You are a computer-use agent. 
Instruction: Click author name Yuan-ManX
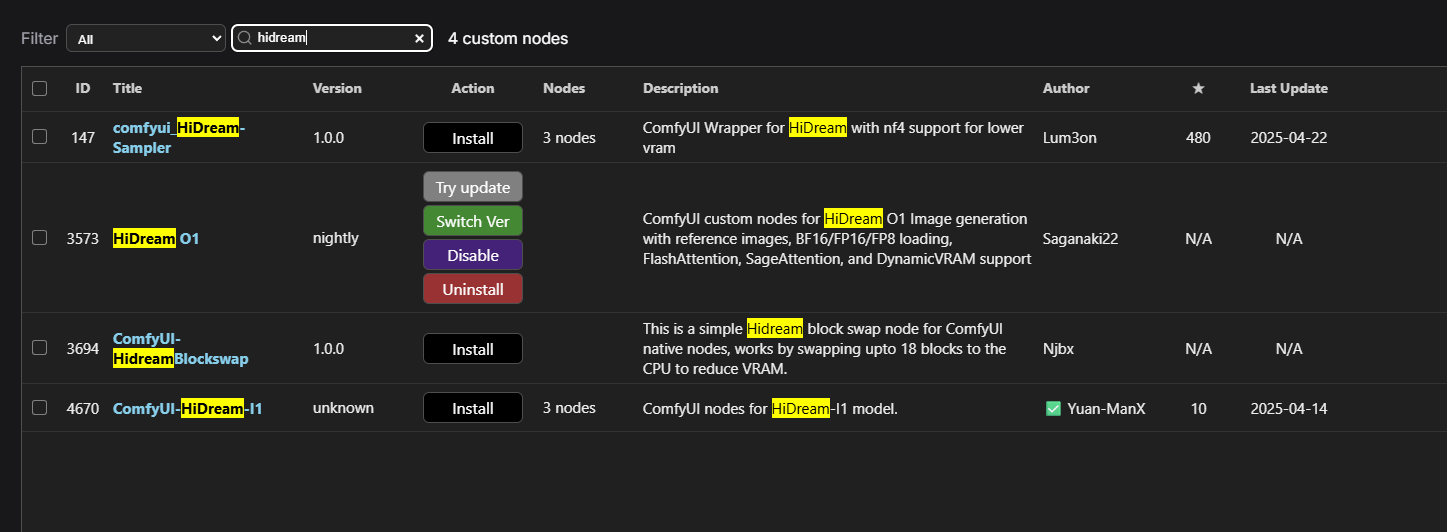[x=1106, y=408]
